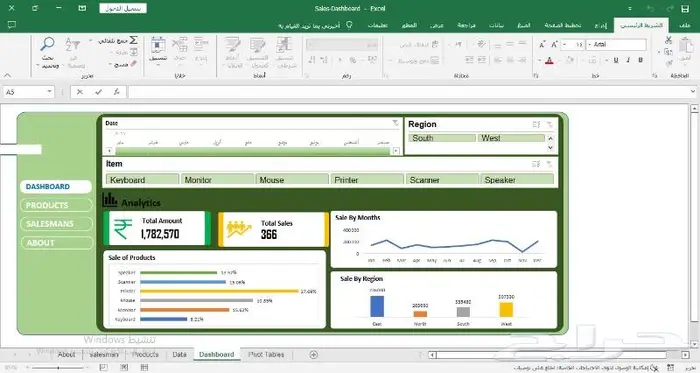Click the Cut scissors icon

tap(668, 40)
